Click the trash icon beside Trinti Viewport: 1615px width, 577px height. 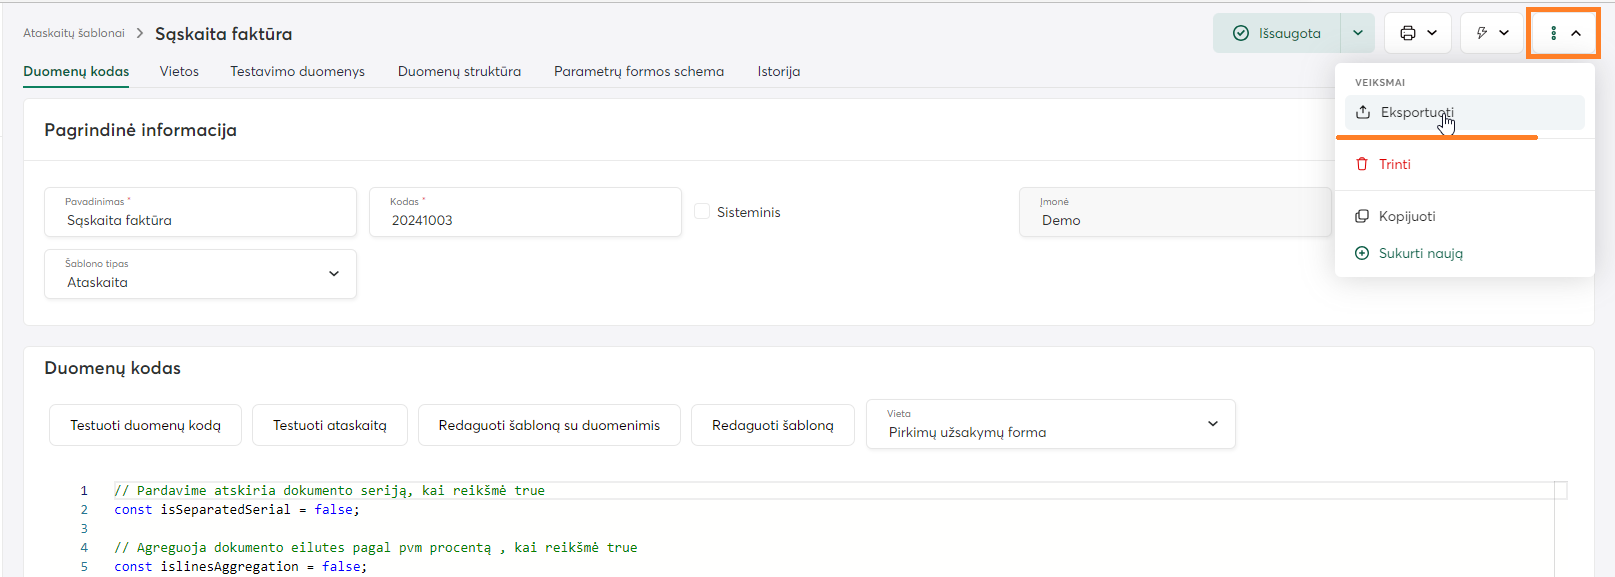1362,164
